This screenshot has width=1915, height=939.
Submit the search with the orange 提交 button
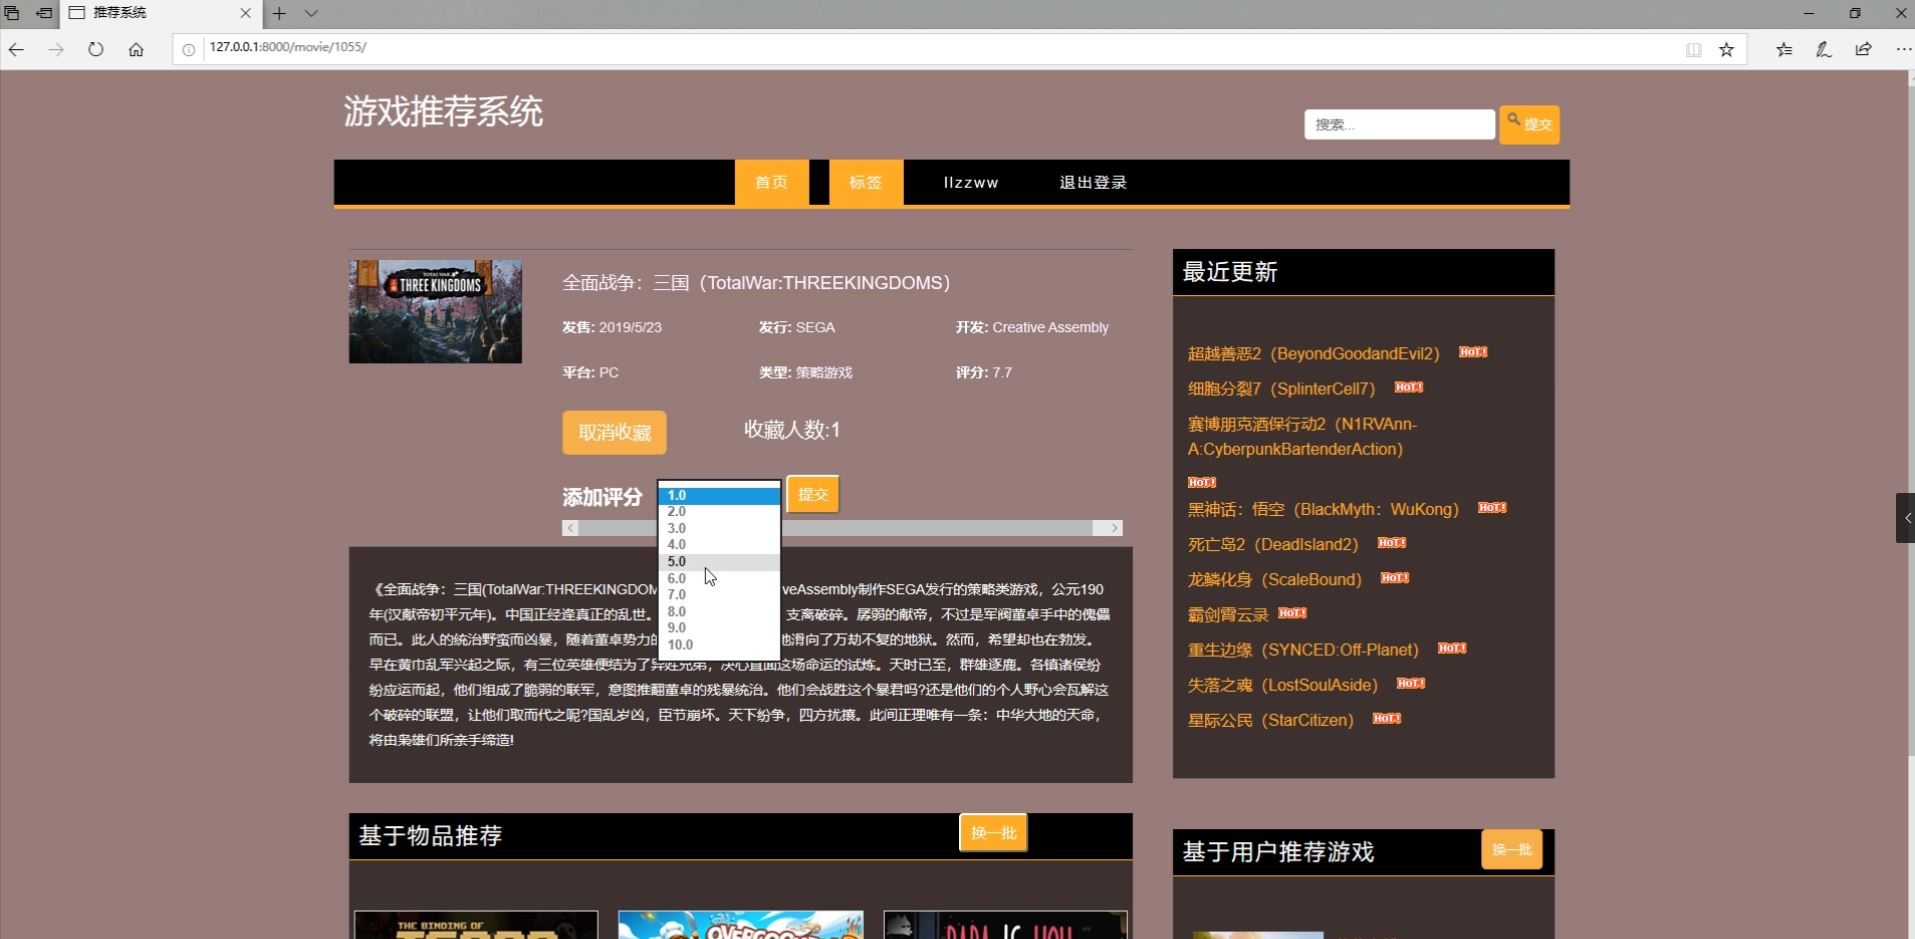1529,124
